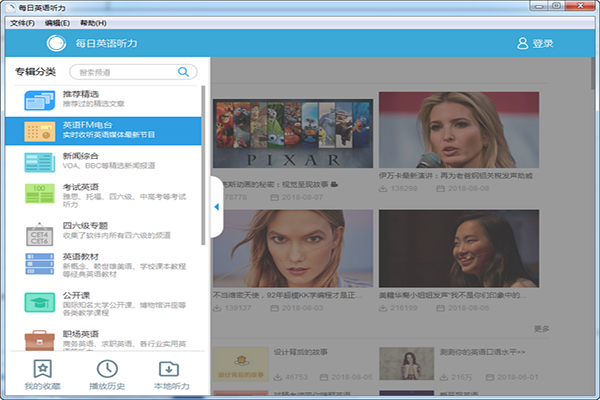This screenshot has height=400, width=600.
Task: Open the 文件(F) menu
Action: (22, 22)
